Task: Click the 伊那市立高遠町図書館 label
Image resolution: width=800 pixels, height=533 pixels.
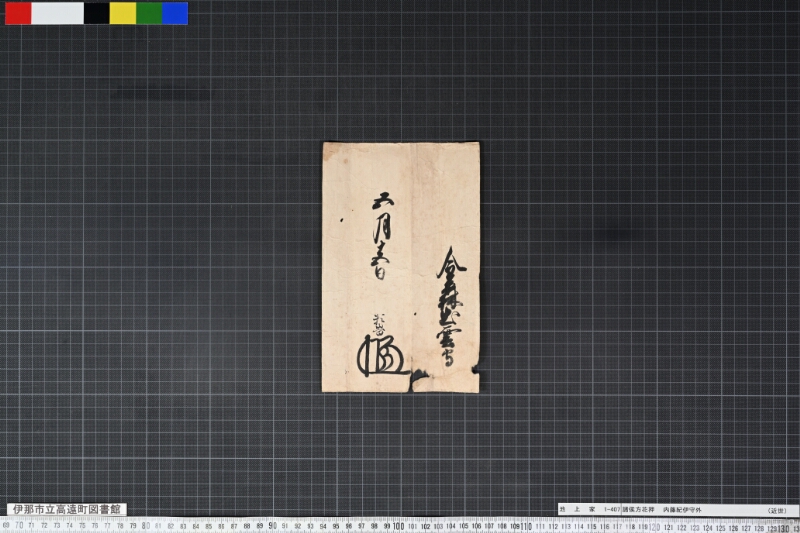Action: (x=67, y=509)
